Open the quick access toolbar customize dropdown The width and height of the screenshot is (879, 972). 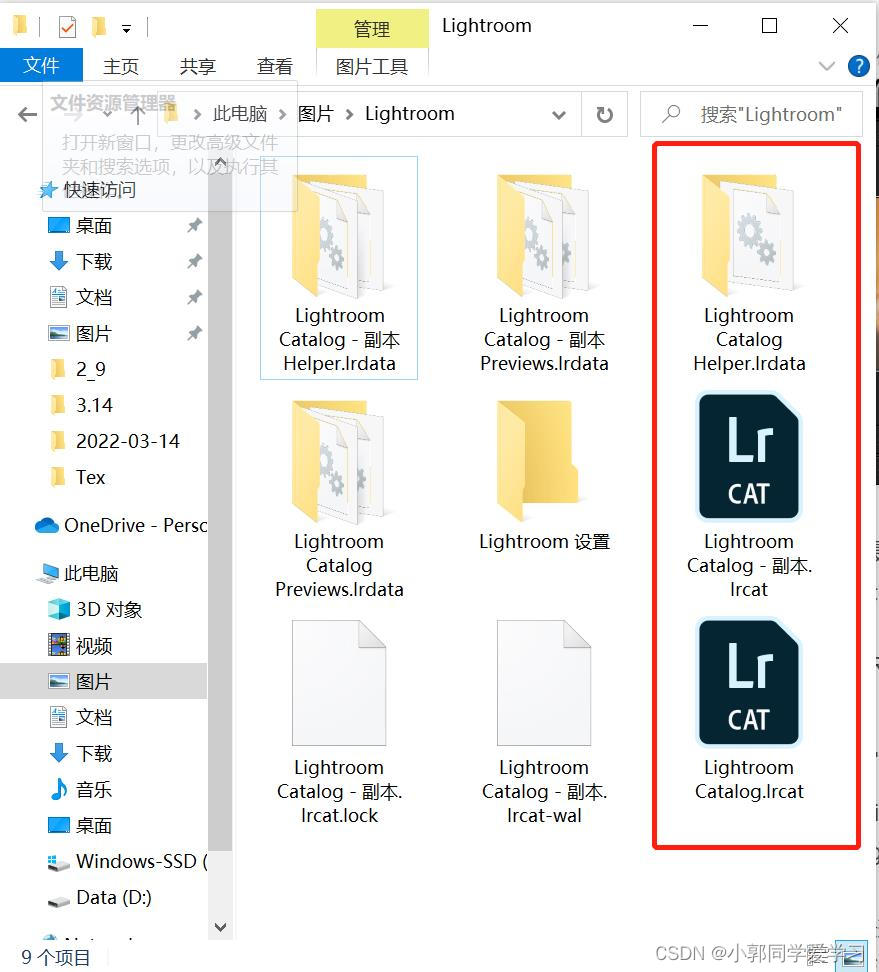pos(126,29)
